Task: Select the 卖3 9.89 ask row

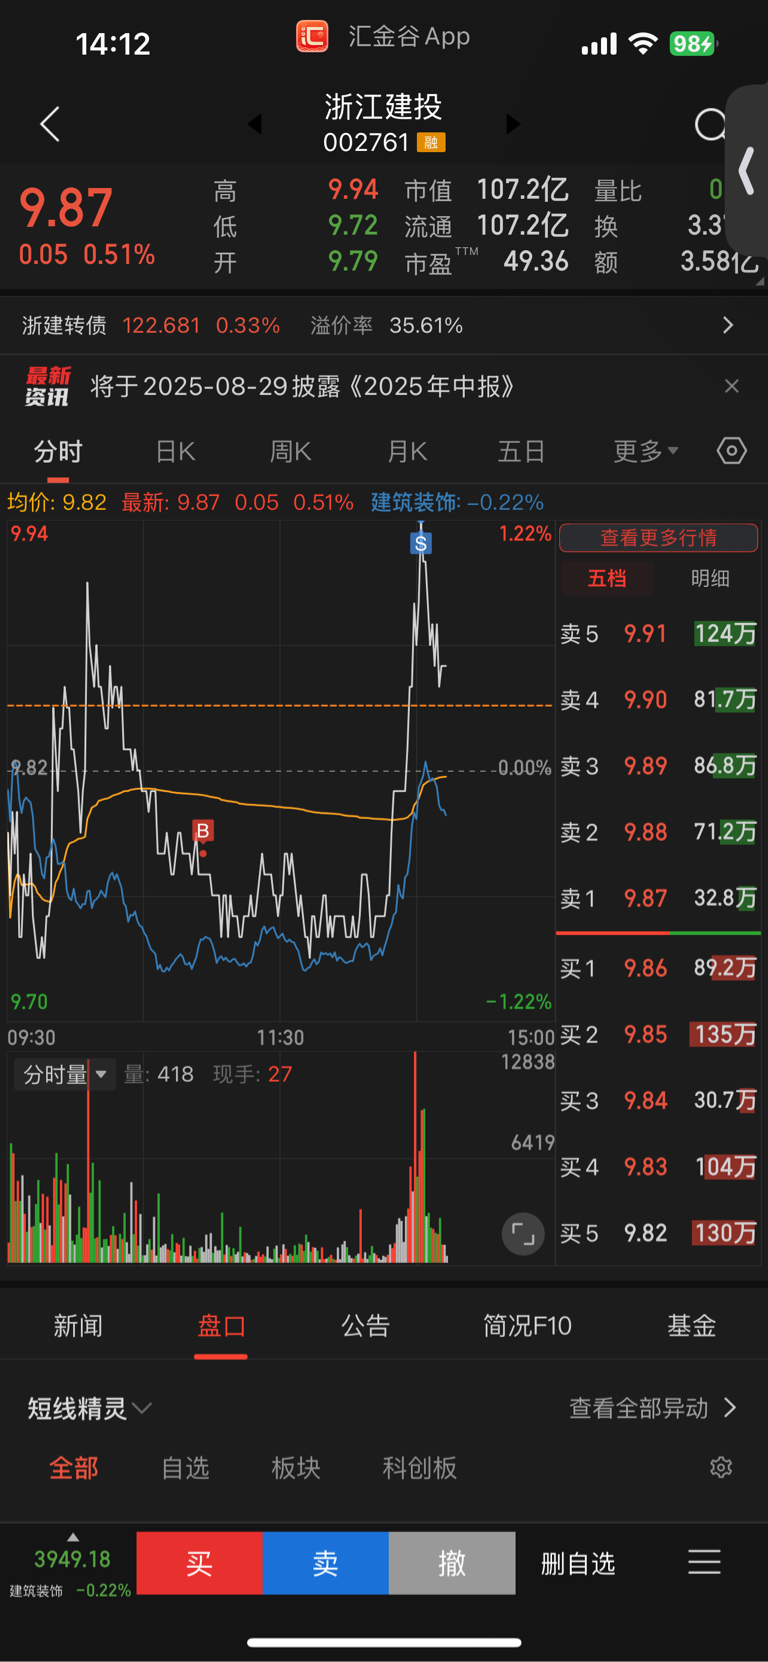Action: [x=658, y=766]
